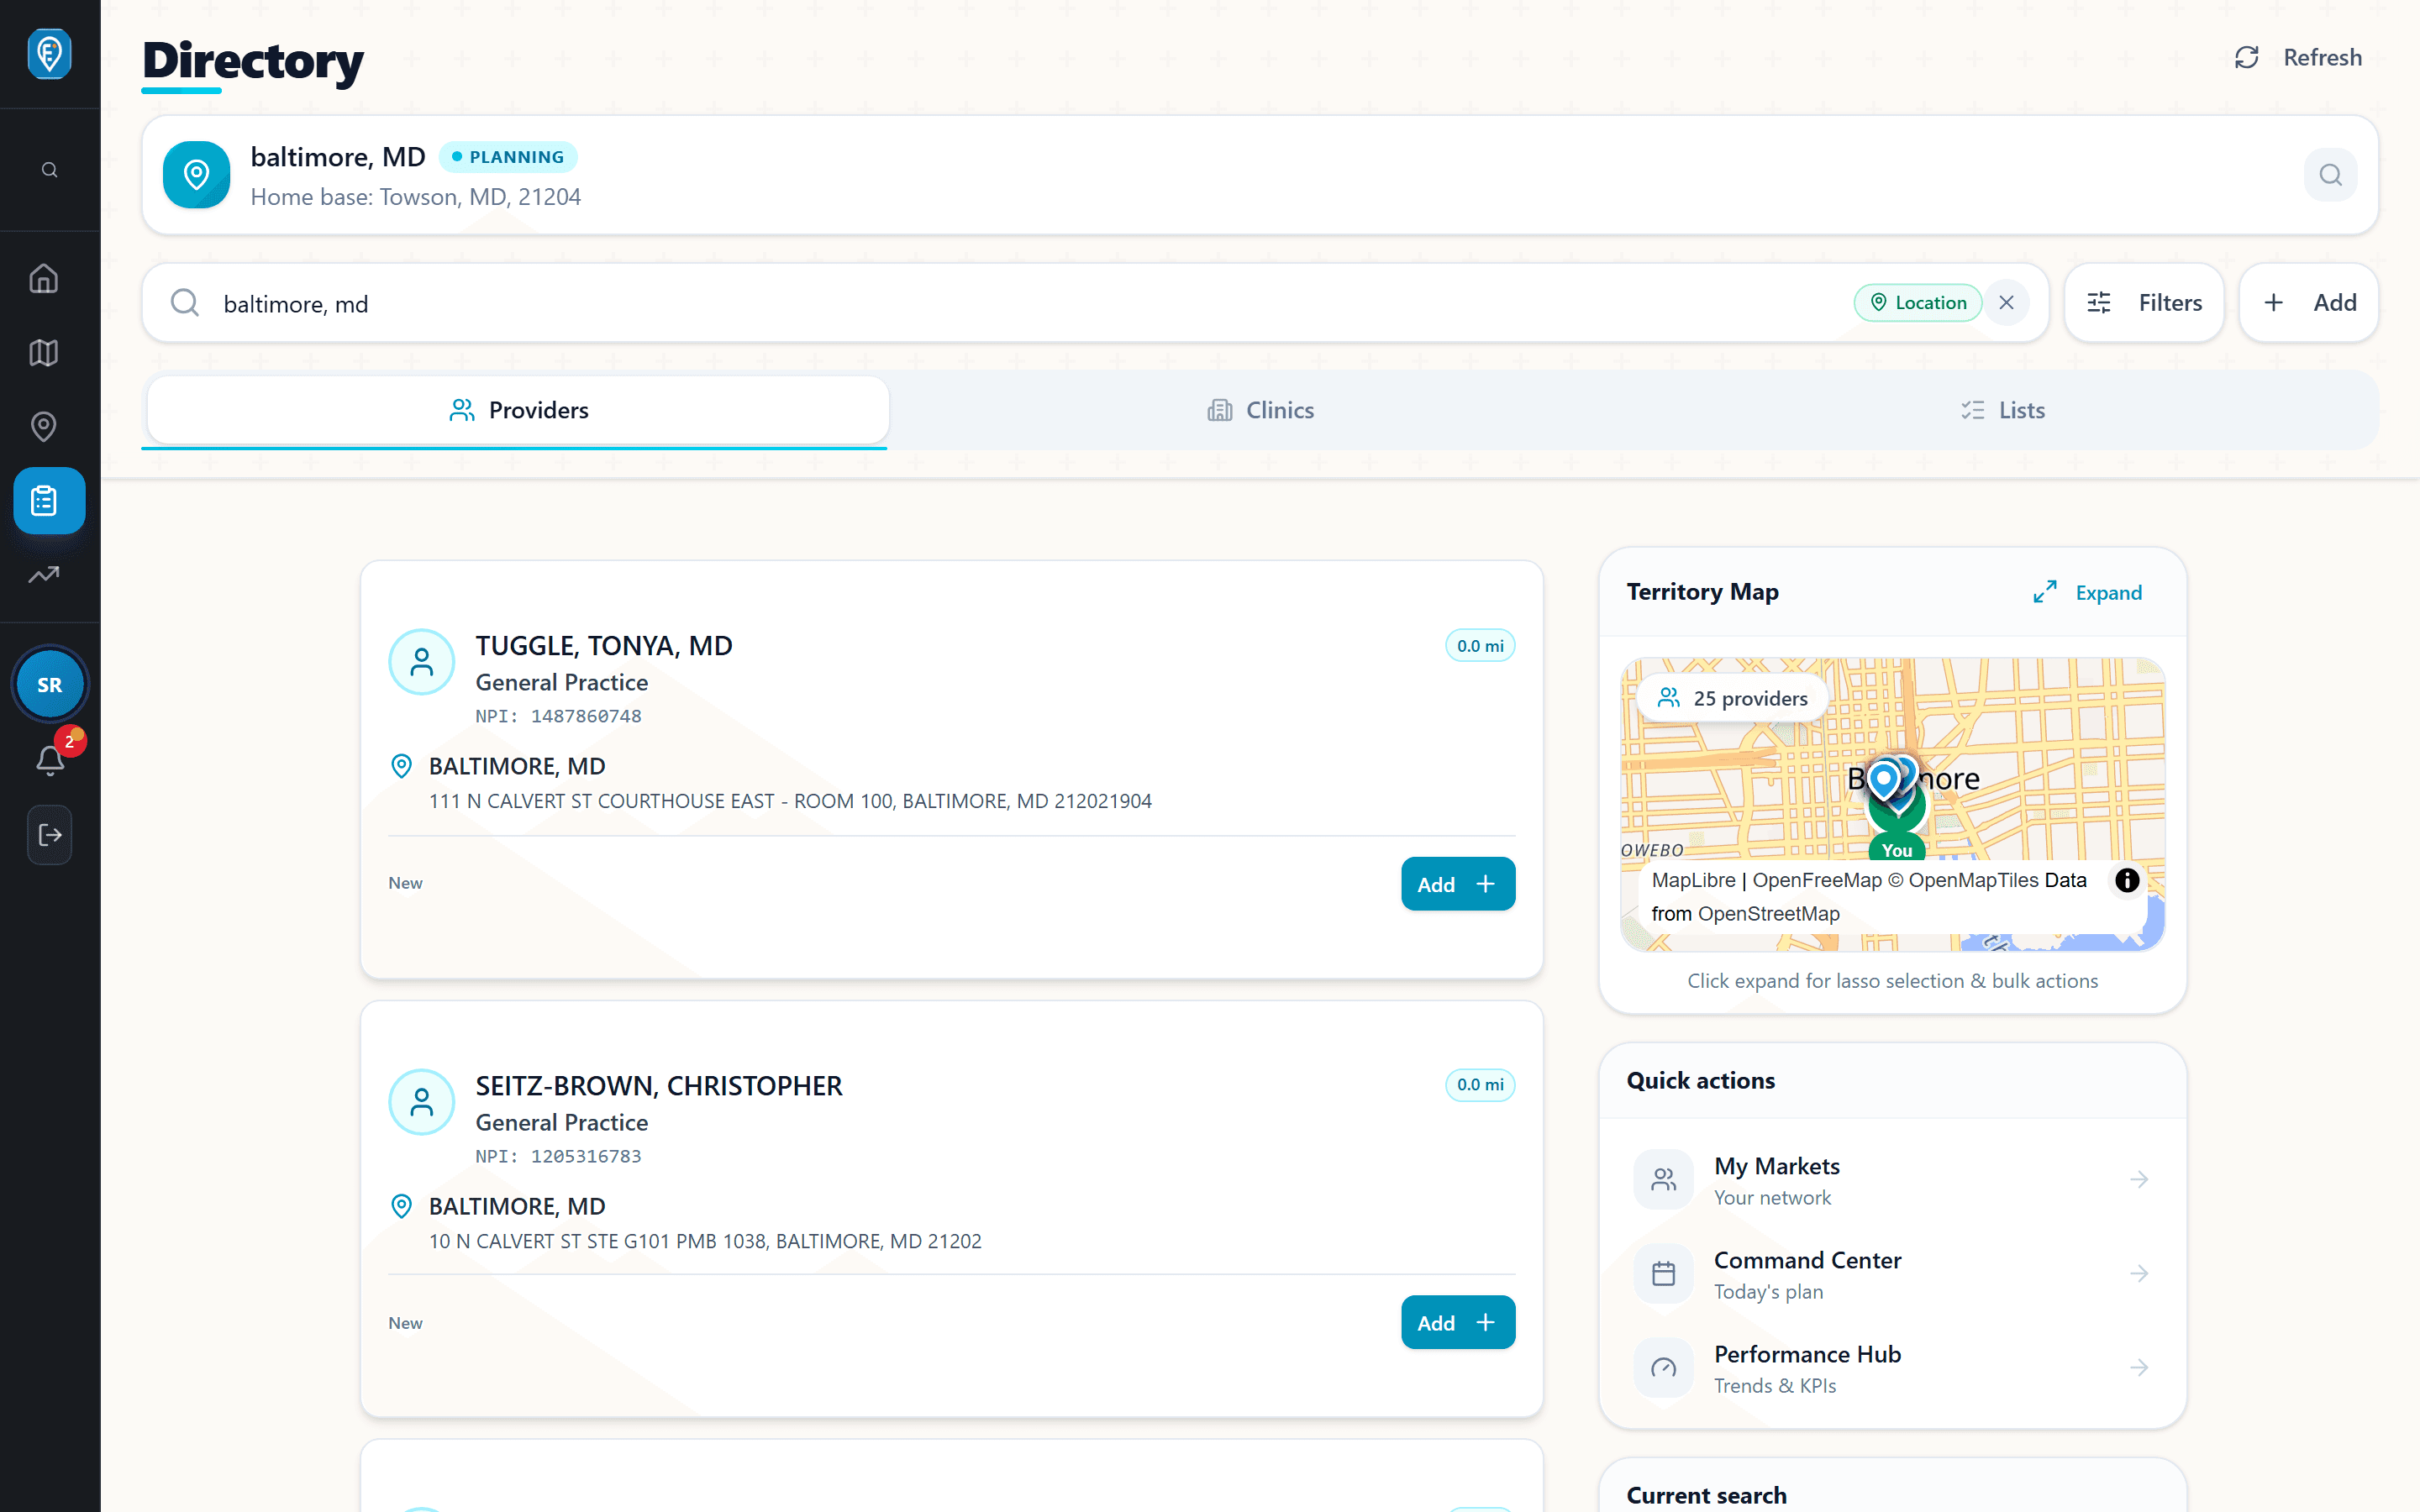The width and height of the screenshot is (2420, 1512).
Task: Select the Directory clipboard icon in sidebar
Action: [49, 500]
